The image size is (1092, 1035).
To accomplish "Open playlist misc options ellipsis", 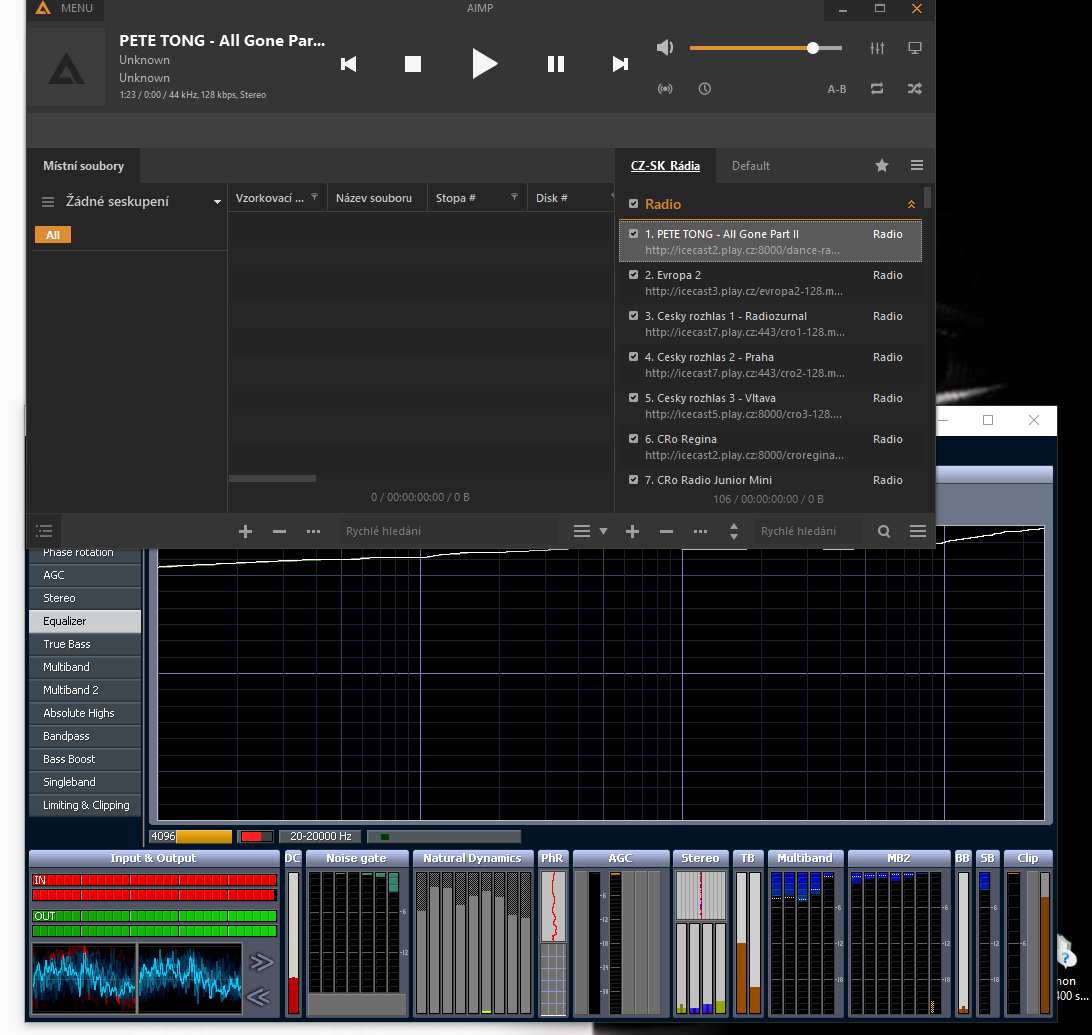I will coord(701,531).
